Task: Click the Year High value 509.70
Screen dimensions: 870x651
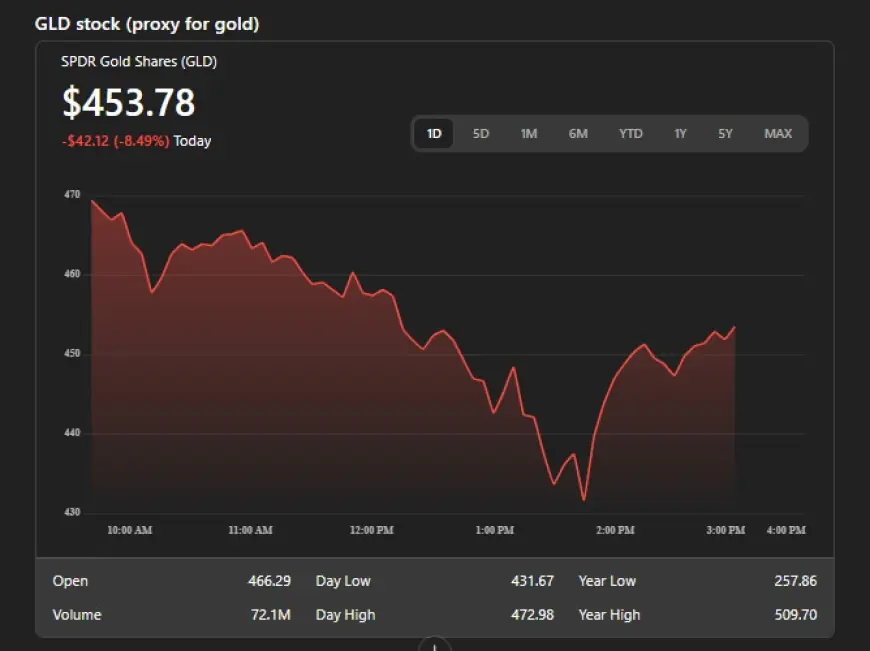Action: (795, 615)
